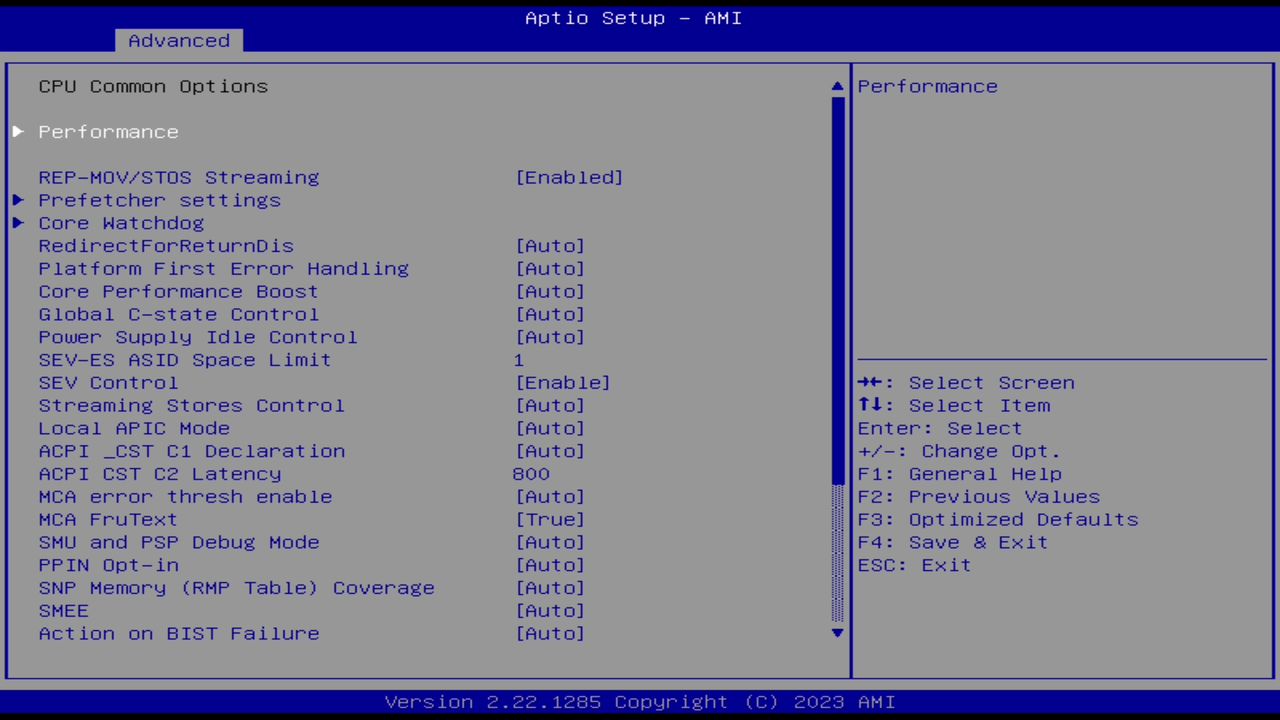Select Core Performance Boost label
This screenshot has height=720, width=1280.
pyautogui.click(x=179, y=292)
